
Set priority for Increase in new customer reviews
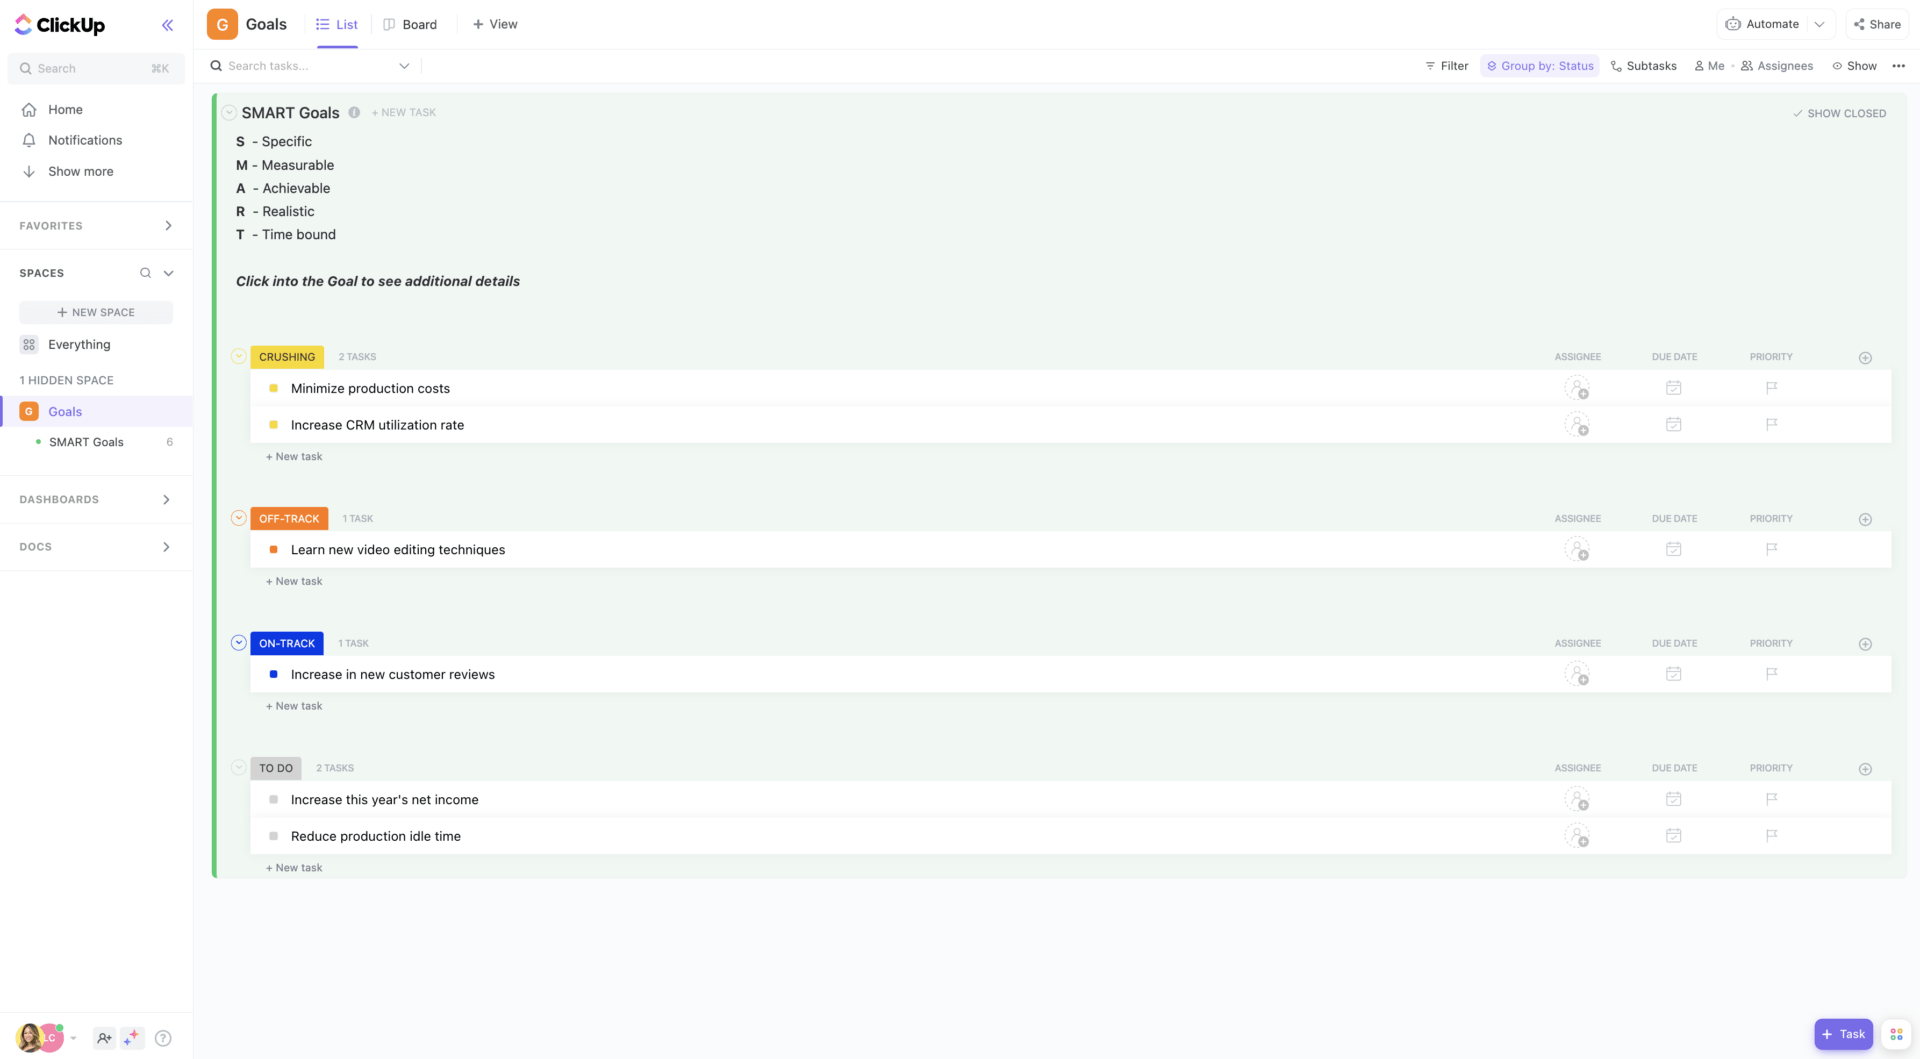click(1771, 674)
